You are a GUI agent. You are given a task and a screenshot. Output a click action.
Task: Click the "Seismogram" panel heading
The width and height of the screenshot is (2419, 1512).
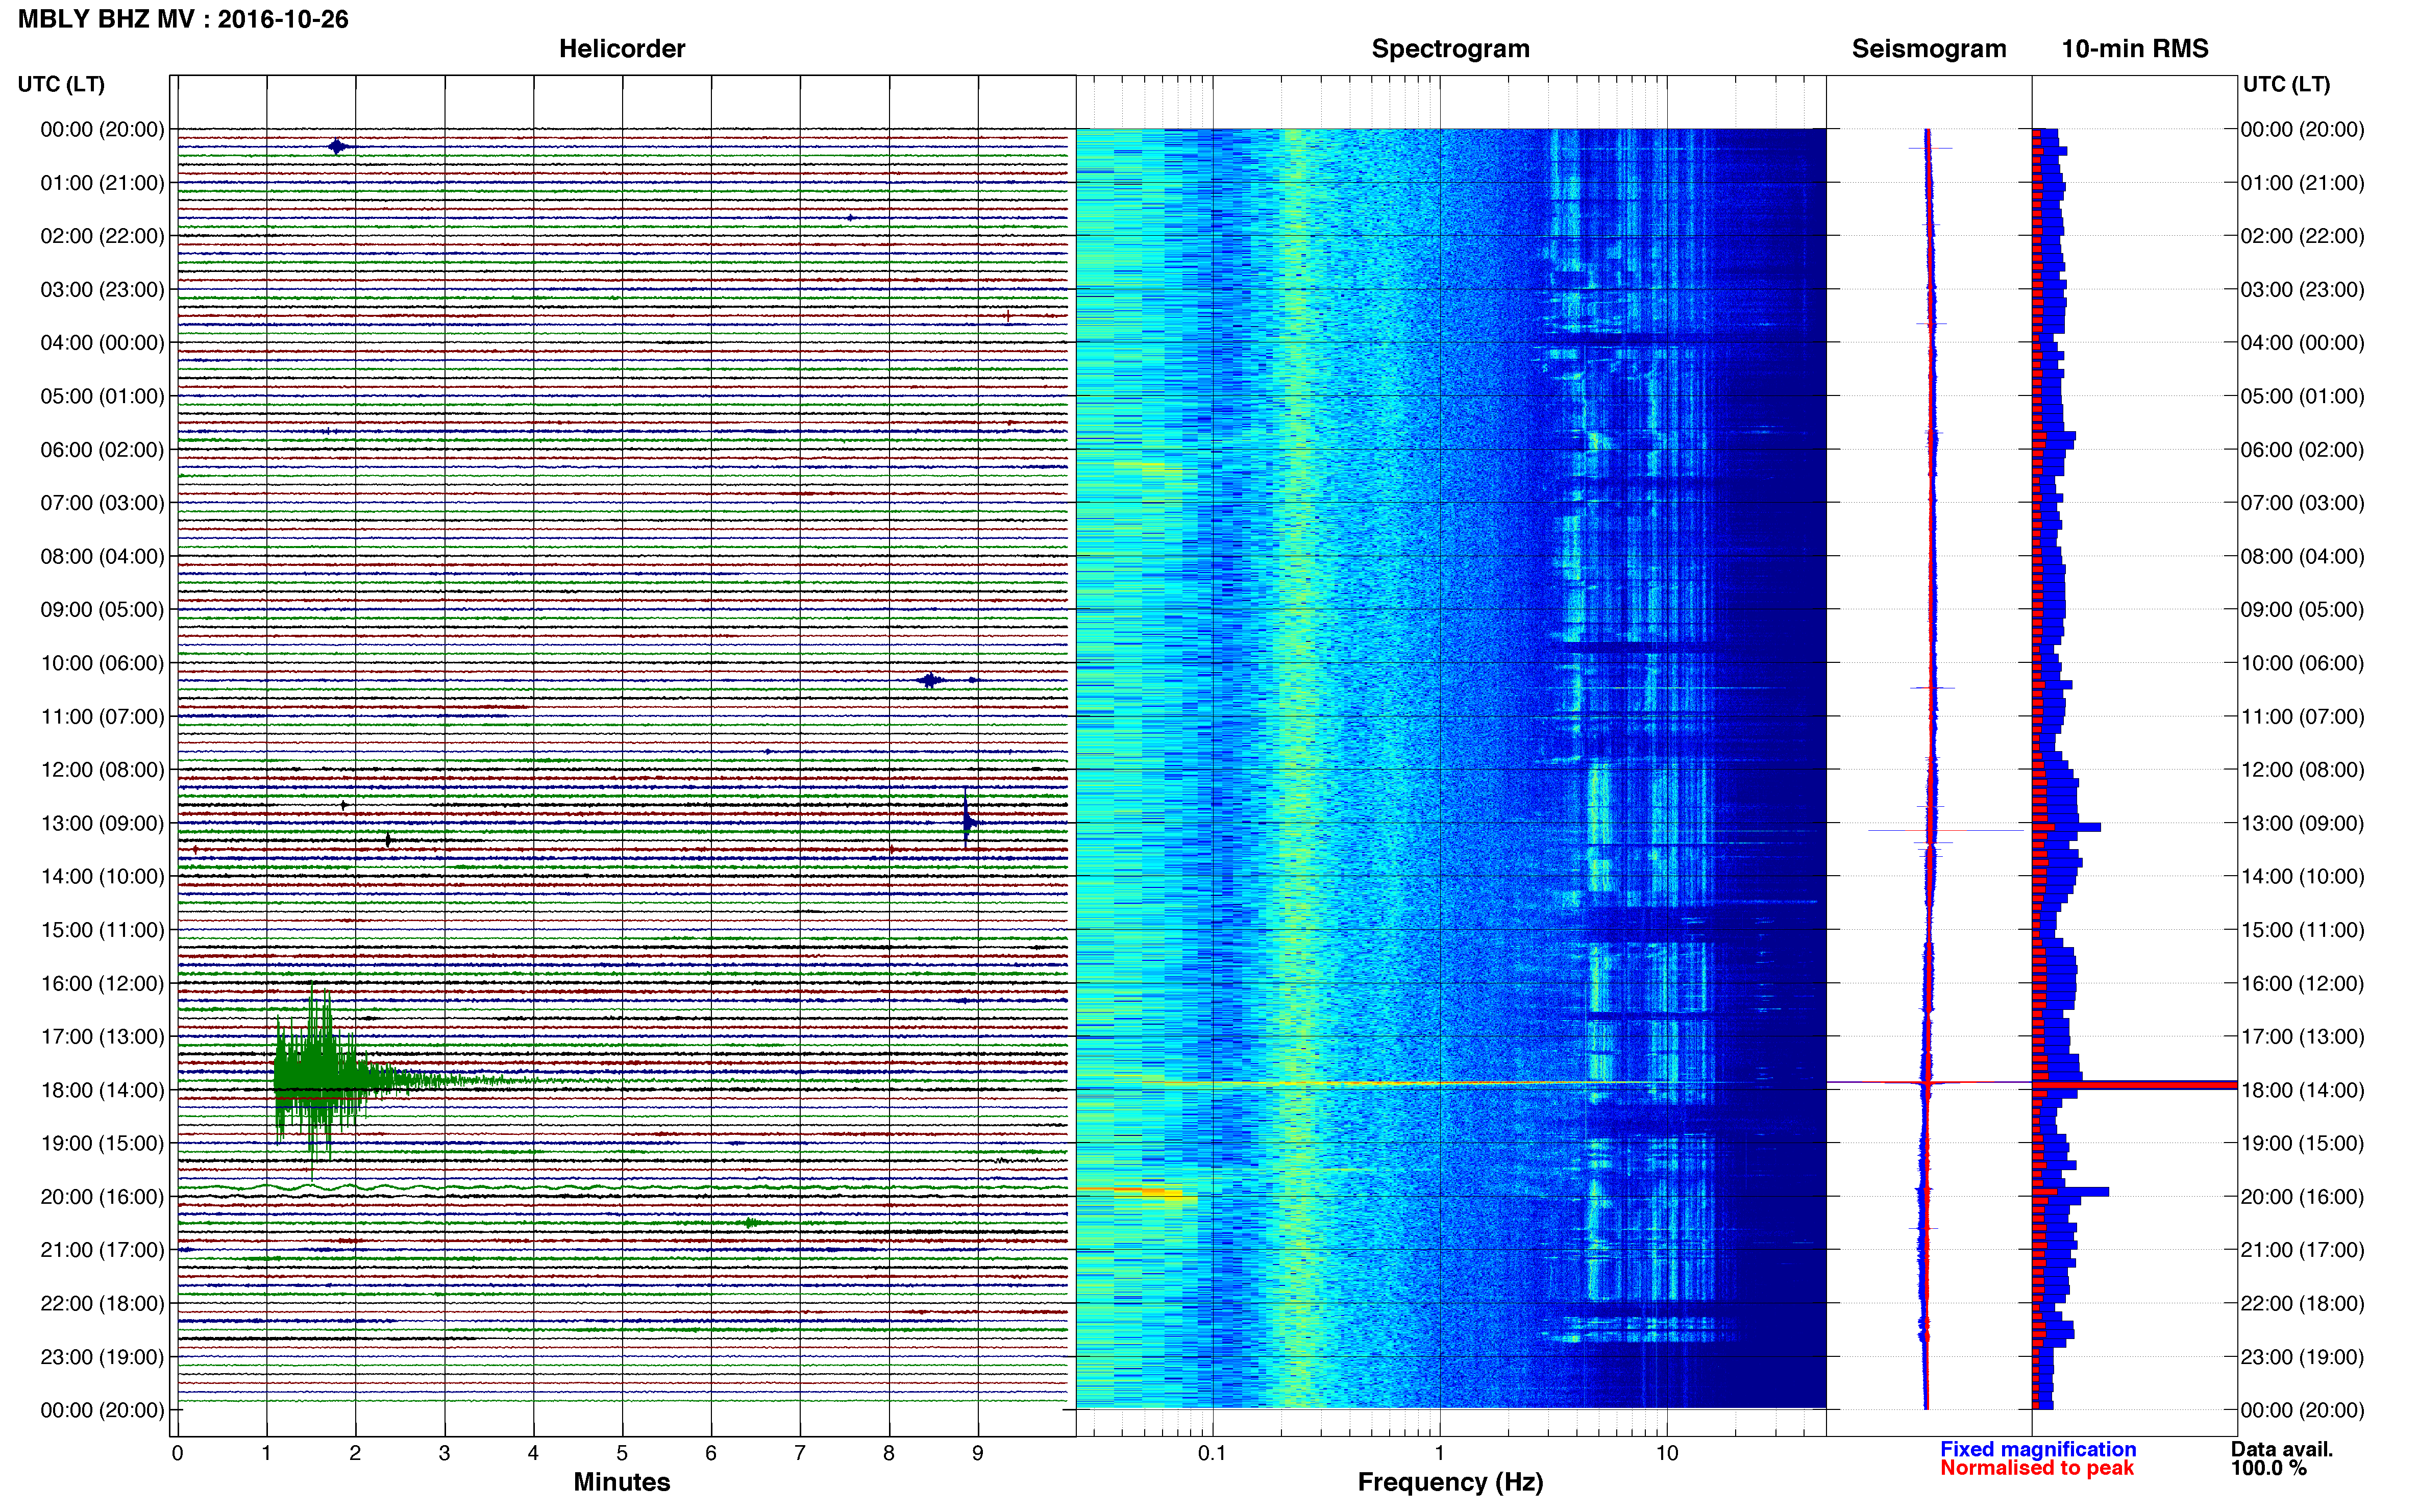(x=1928, y=49)
